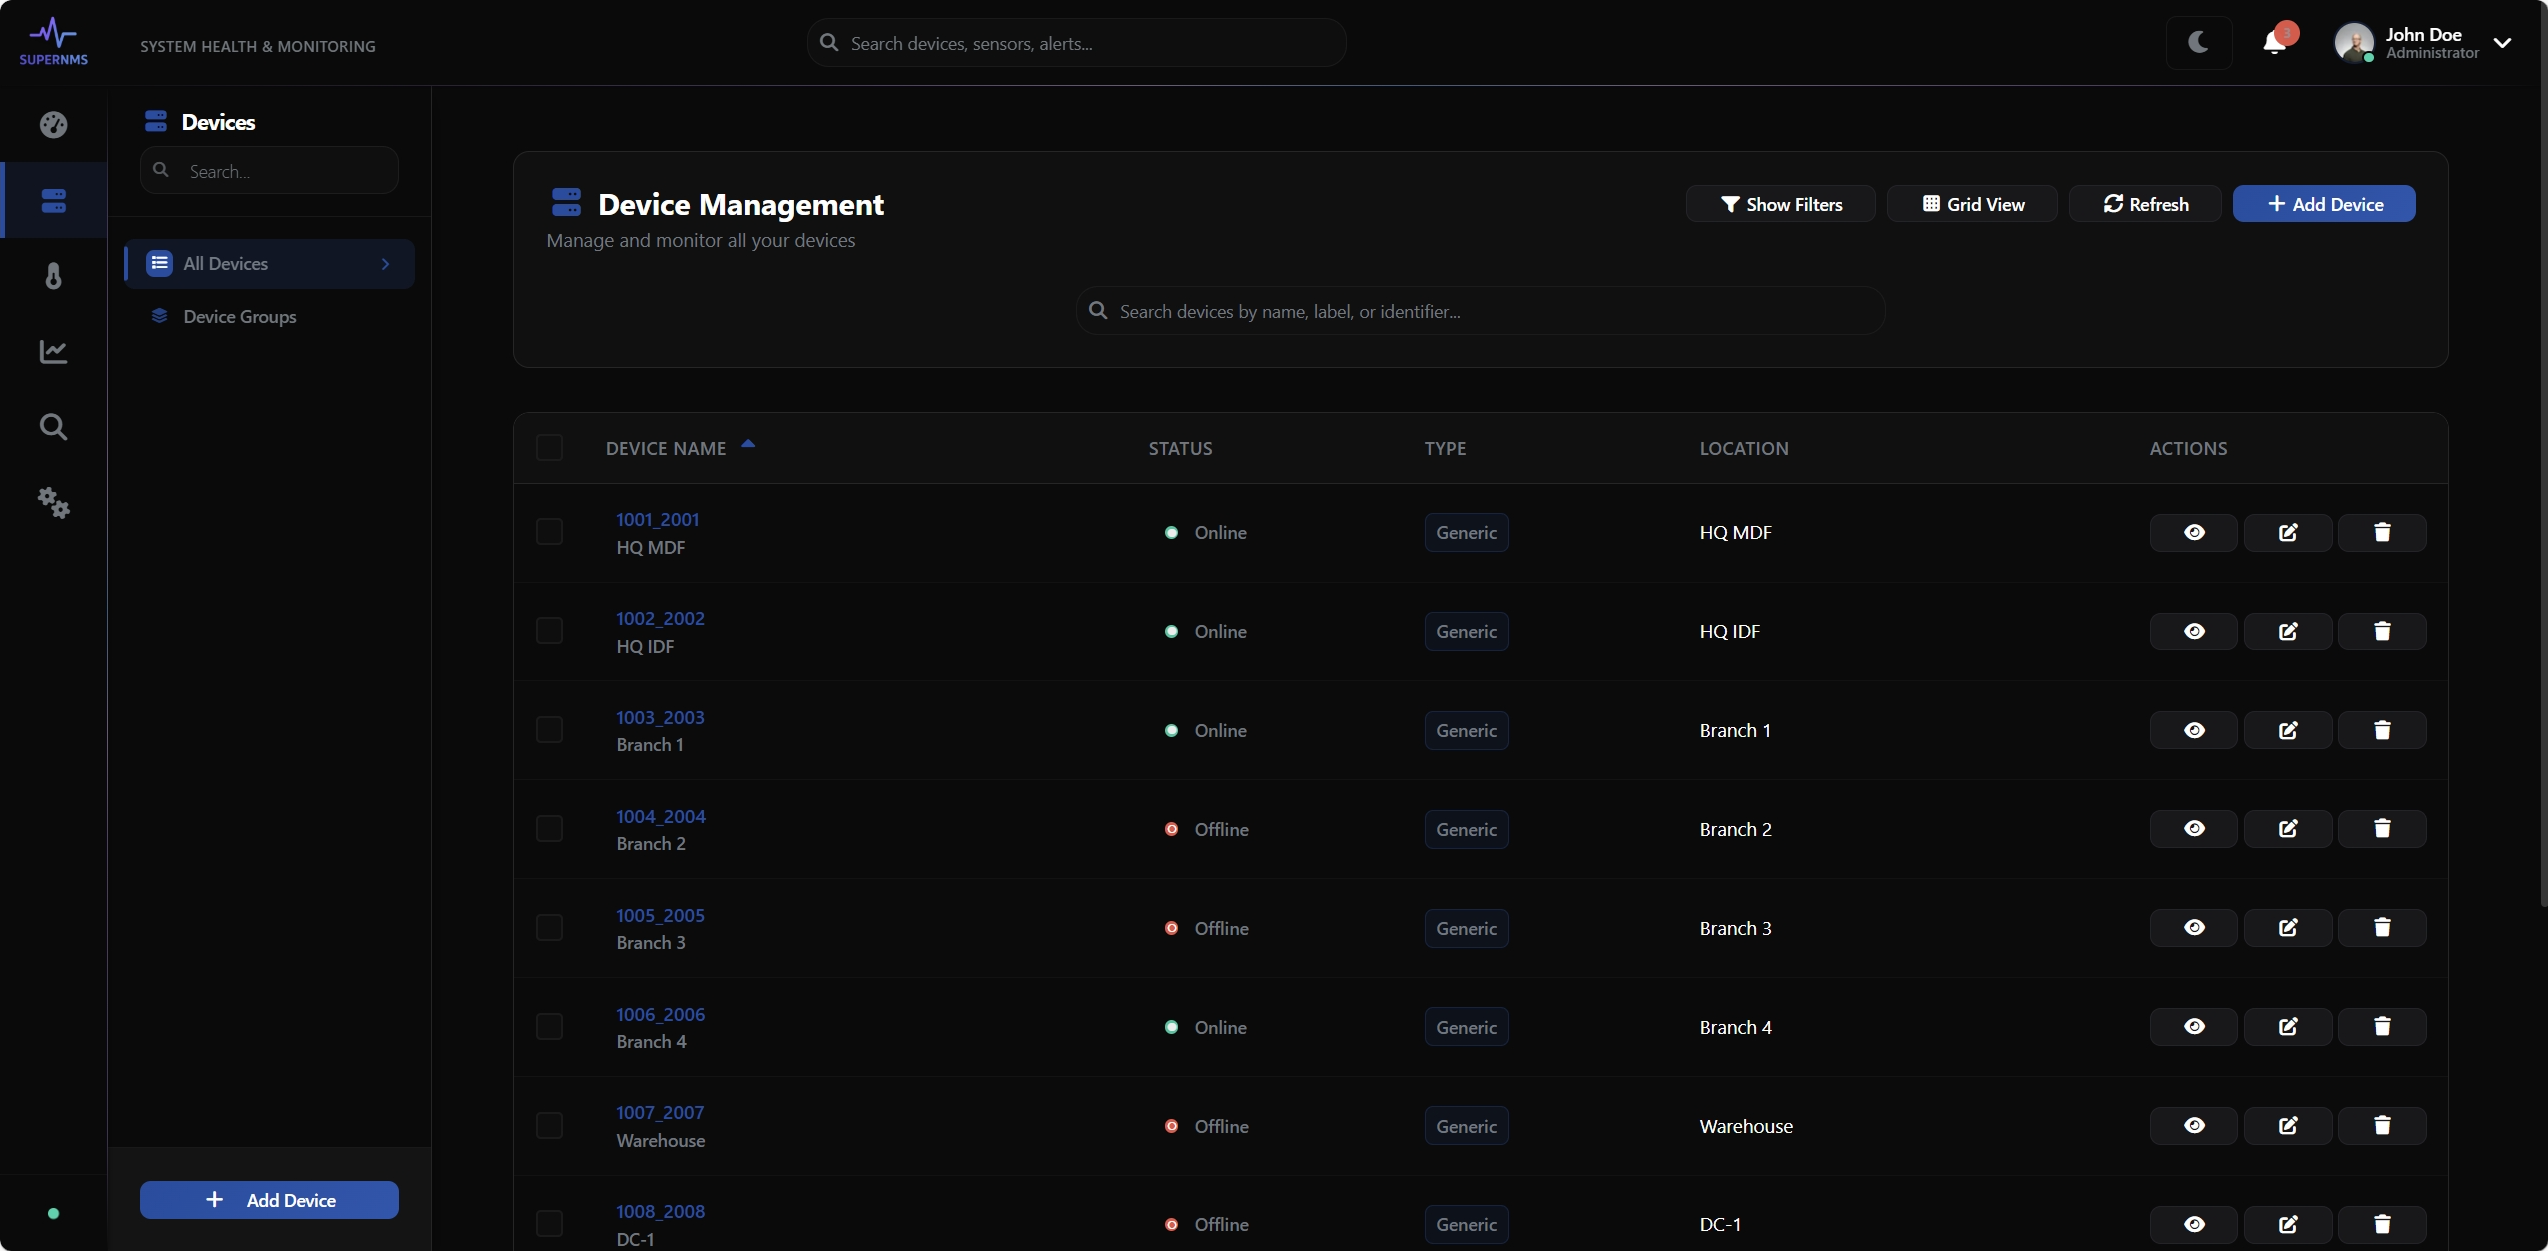Image resolution: width=2548 pixels, height=1251 pixels.
Task: Toggle dark mode moon icon
Action: point(2198,42)
